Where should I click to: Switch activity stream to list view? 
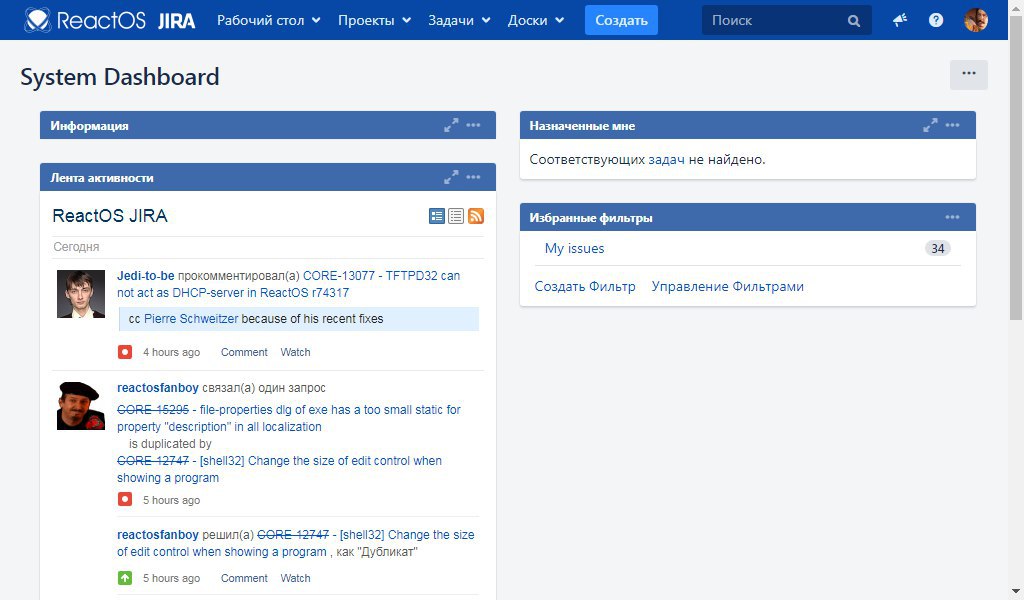pos(456,216)
